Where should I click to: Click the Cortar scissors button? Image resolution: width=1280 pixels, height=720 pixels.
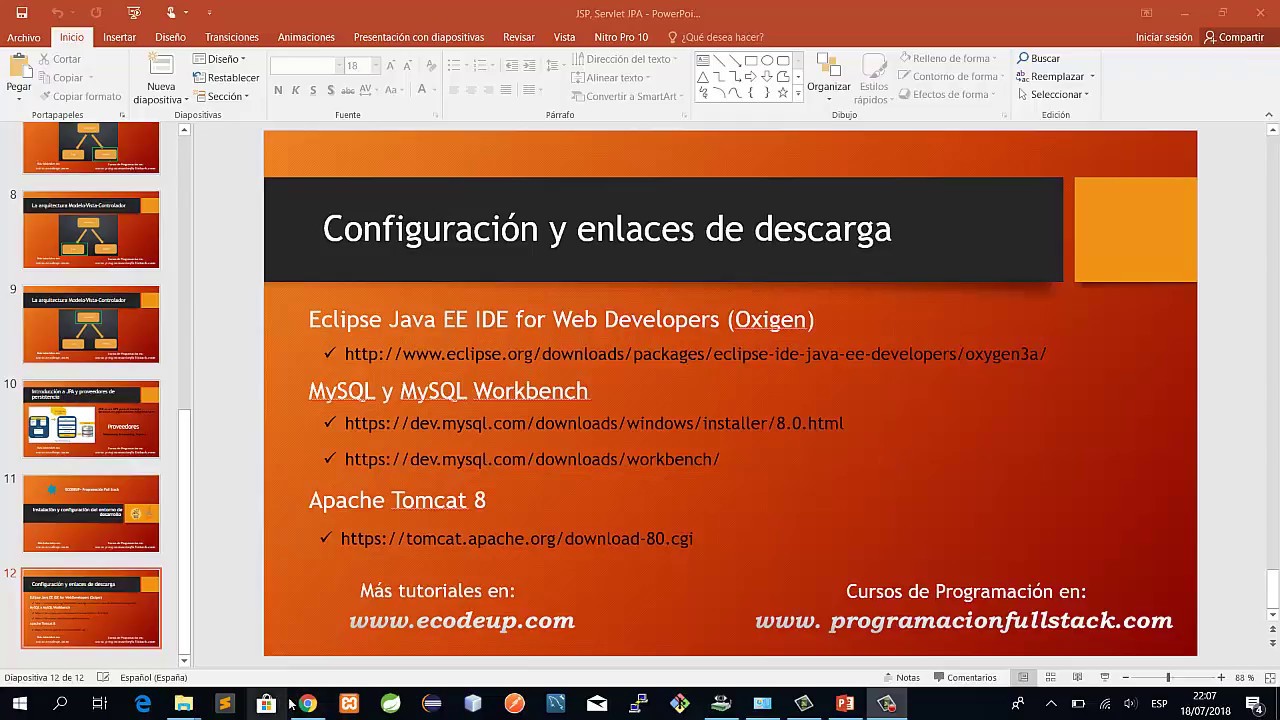point(61,59)
